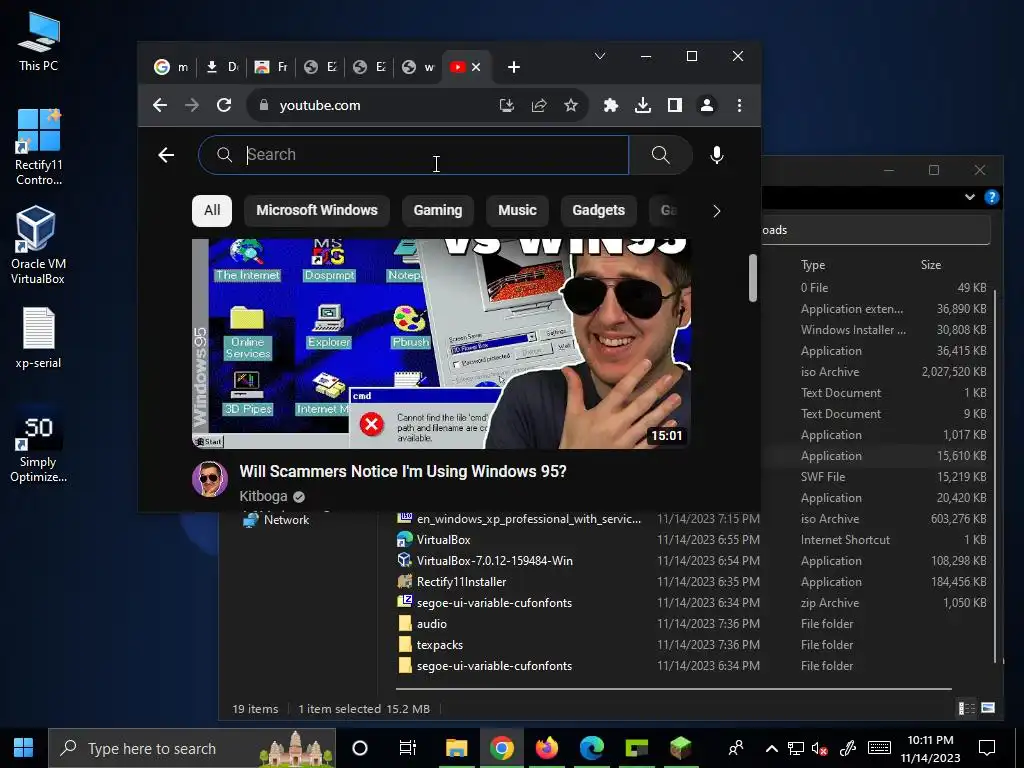Select the Gadgets filter chip
Screen dimensions: 1024x768
tap(598, 210)
